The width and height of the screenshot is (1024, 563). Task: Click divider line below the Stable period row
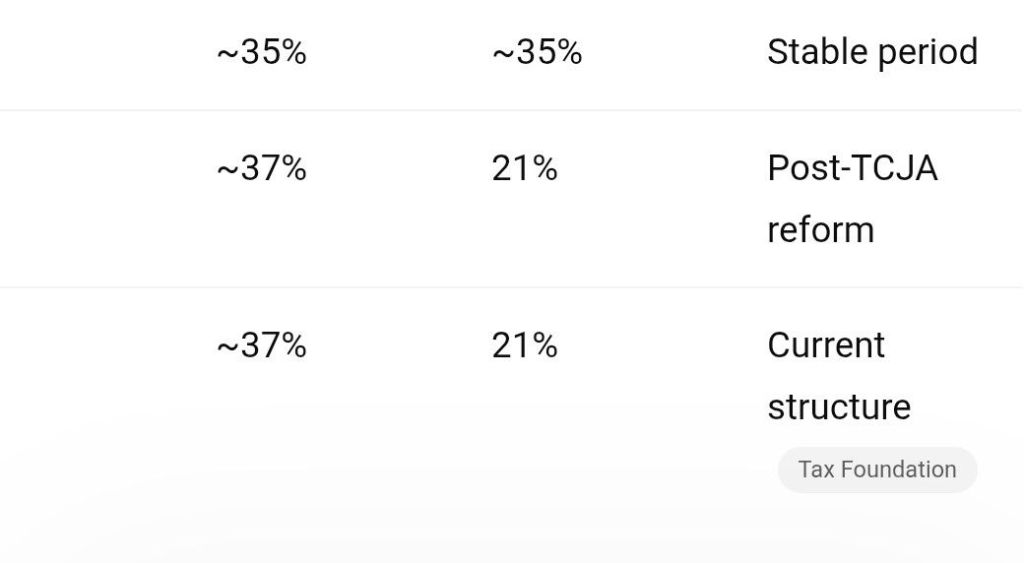click(510, 110)
